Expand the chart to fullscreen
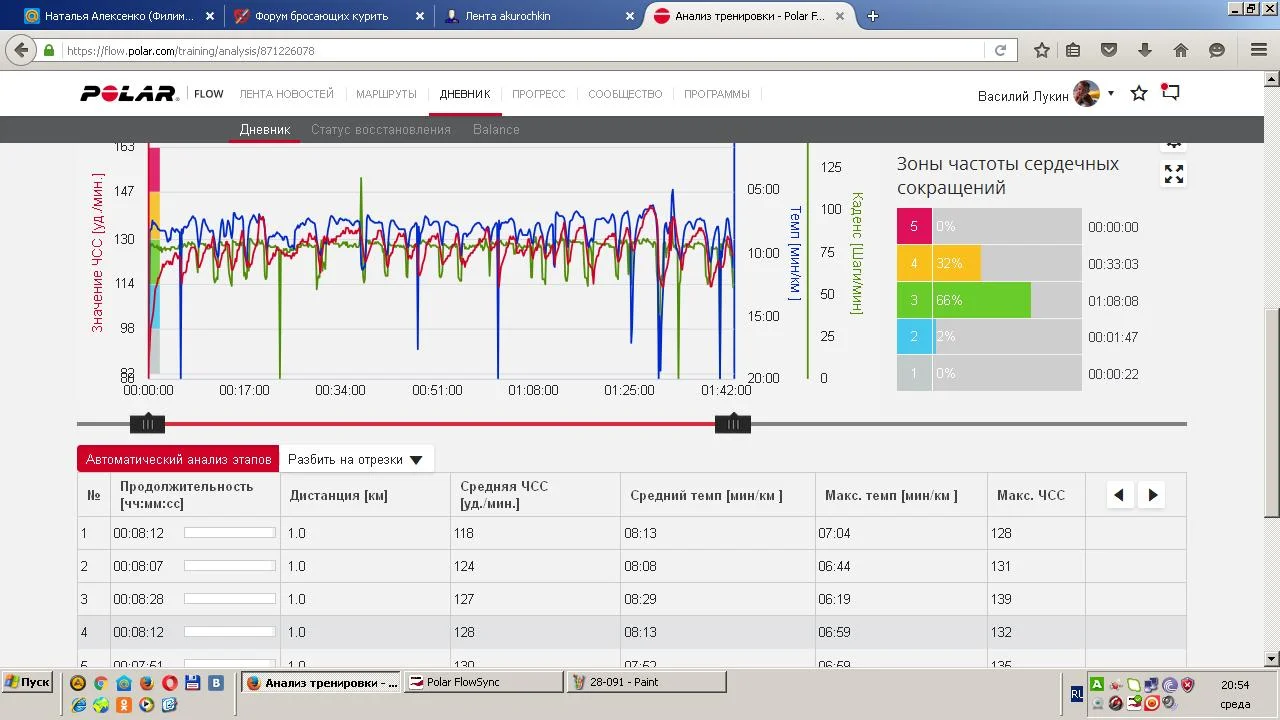 [x=1174, y=175]
